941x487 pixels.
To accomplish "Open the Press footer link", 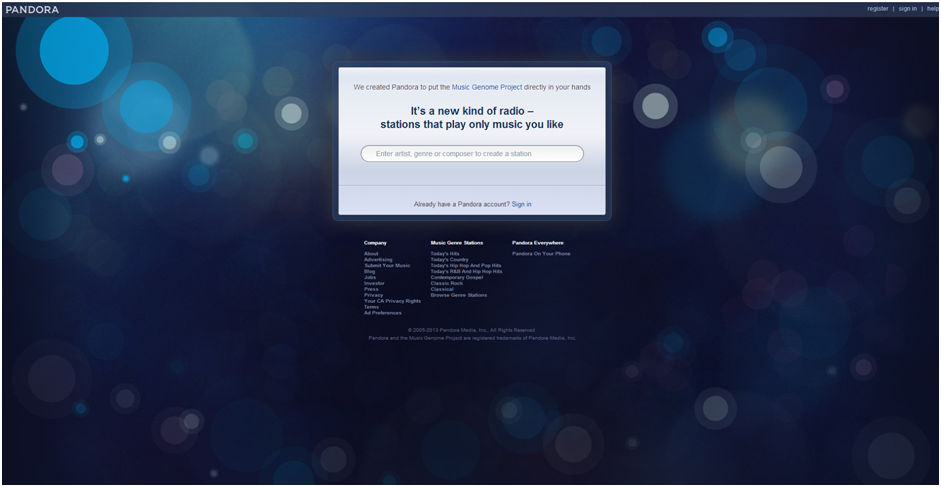I will coord(371,289).
